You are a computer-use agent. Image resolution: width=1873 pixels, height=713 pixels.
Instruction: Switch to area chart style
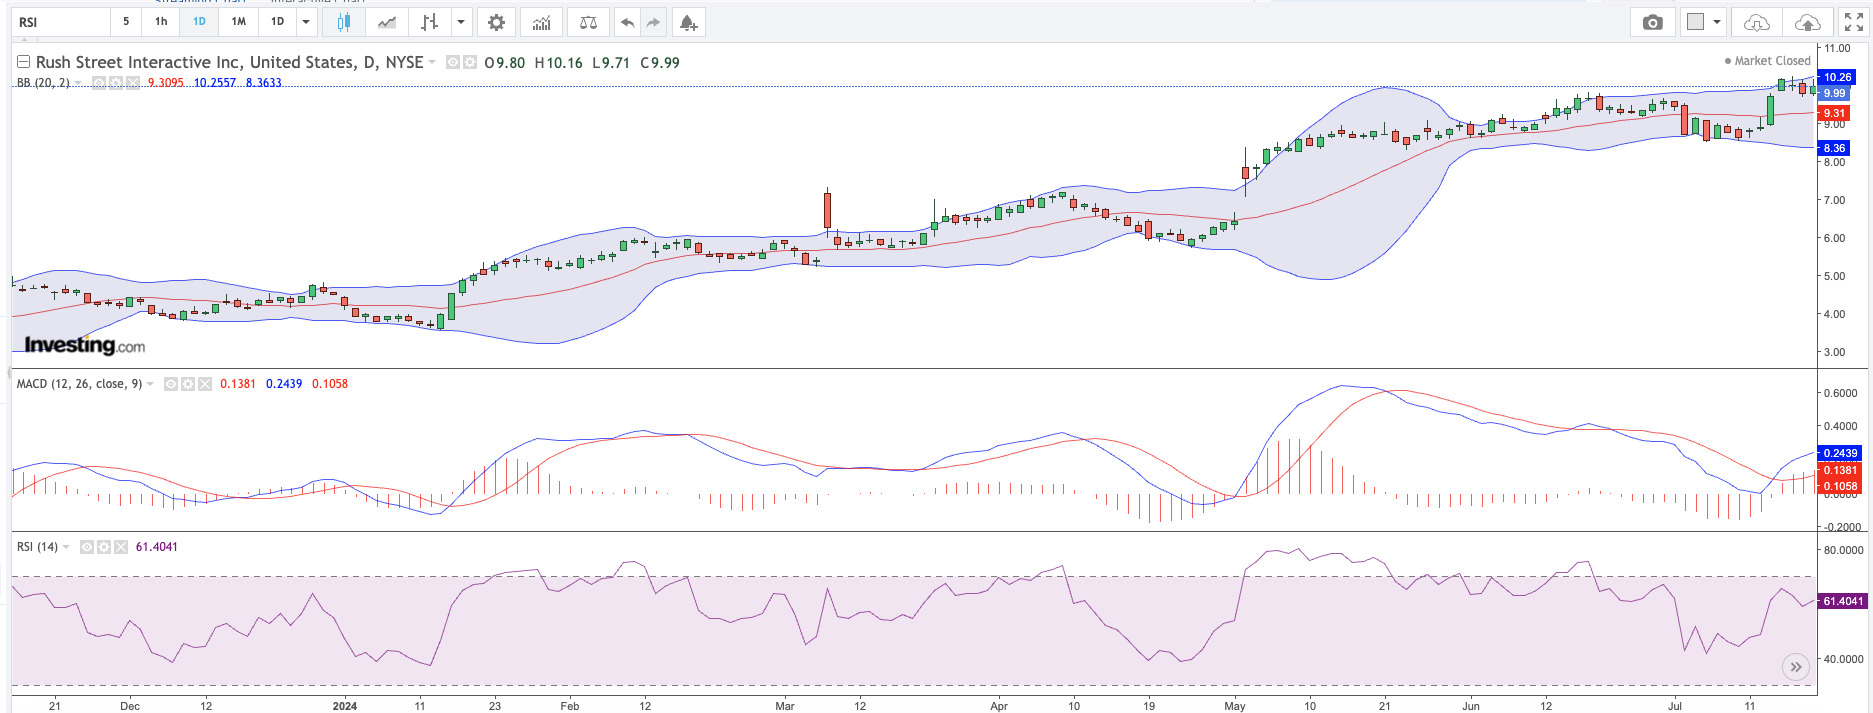point(387,22)
